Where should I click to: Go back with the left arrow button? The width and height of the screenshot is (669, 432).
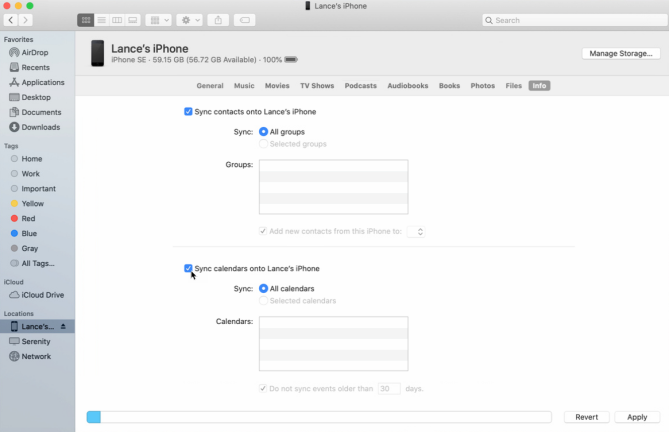click(x=11, y=20)
